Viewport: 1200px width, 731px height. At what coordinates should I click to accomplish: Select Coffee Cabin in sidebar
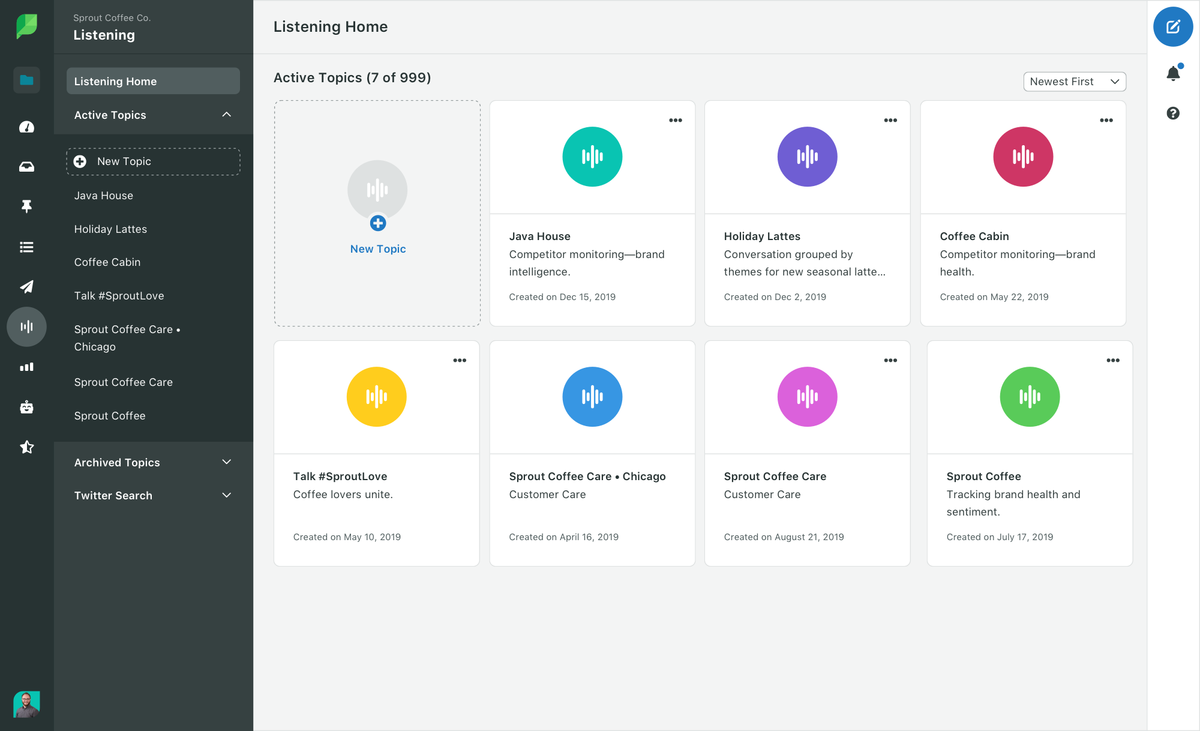(x=107, y=262)
